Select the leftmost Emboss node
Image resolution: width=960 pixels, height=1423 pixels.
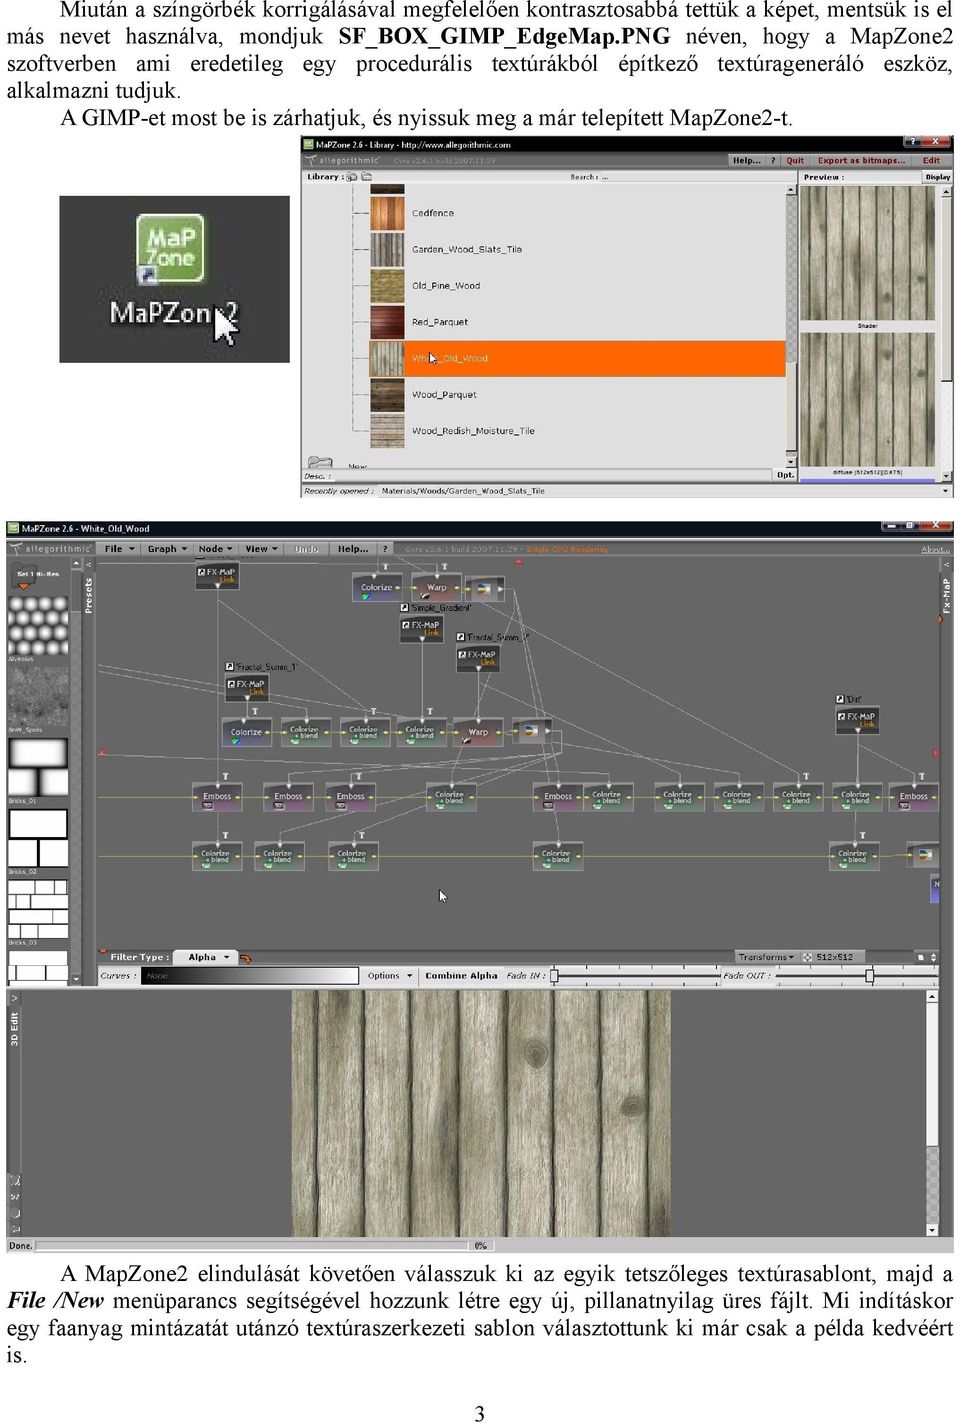pos(217,797)
